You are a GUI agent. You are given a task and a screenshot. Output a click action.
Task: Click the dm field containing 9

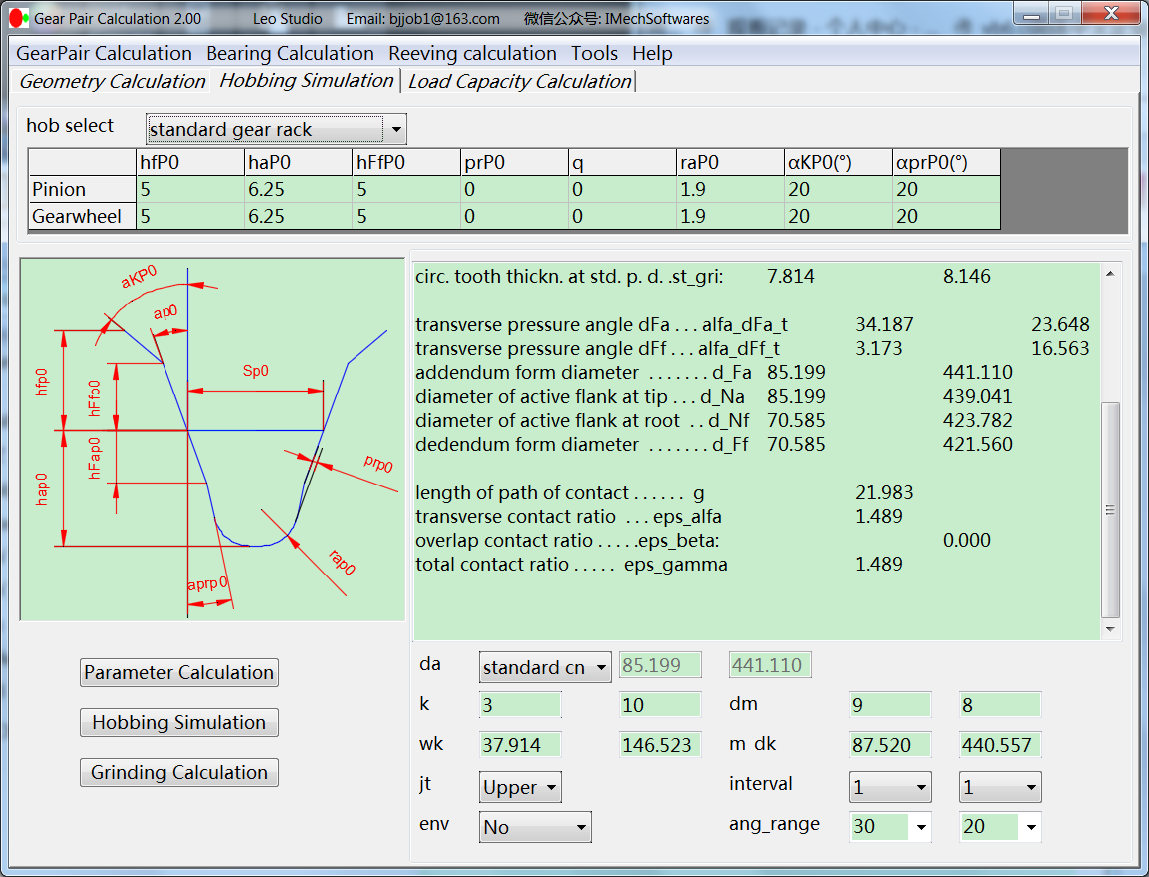point(890,705)
